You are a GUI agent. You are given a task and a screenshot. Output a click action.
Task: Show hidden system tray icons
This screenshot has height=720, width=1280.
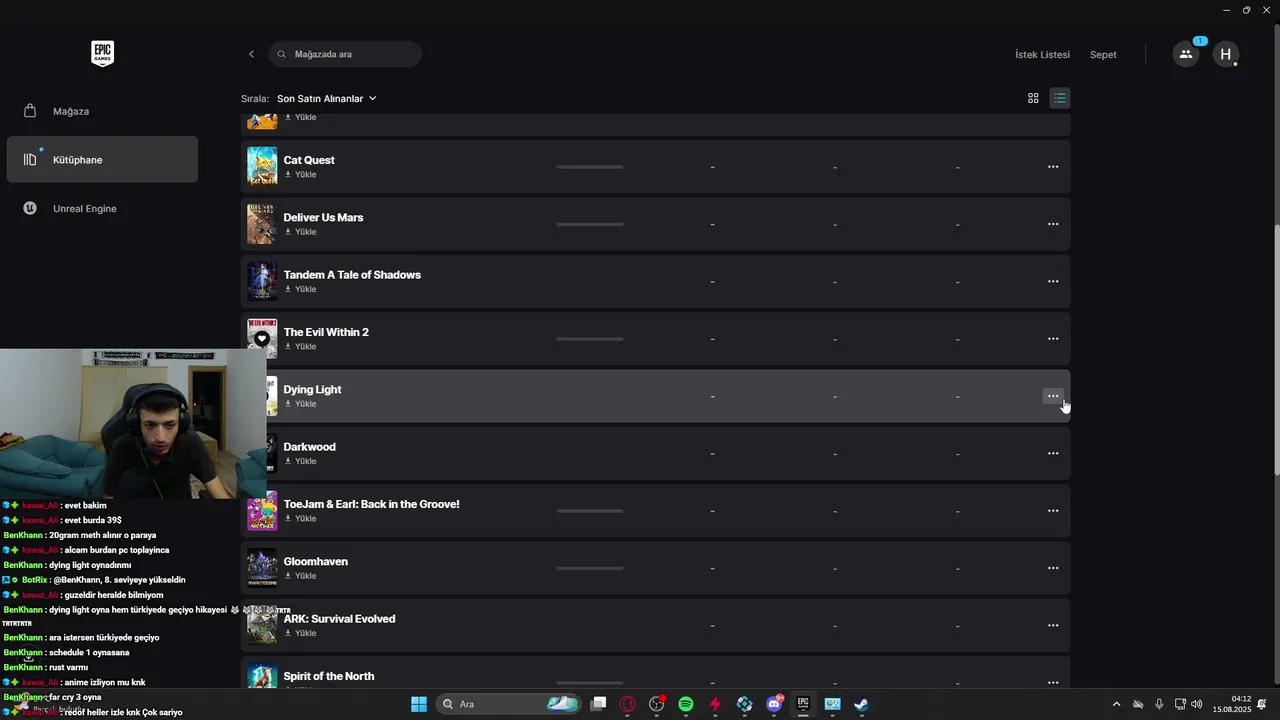[1117, 704]
